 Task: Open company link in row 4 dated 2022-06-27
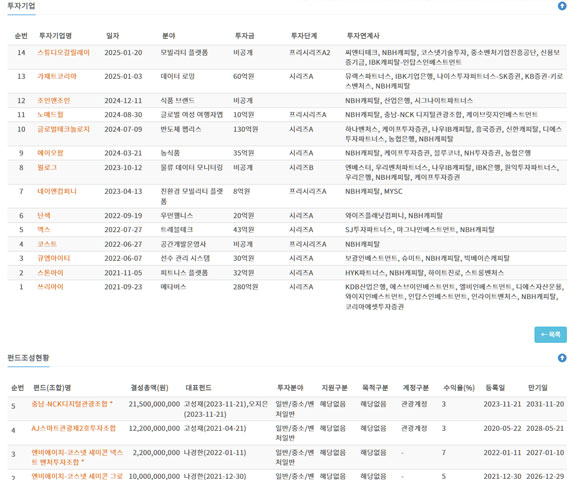(47, 244)
